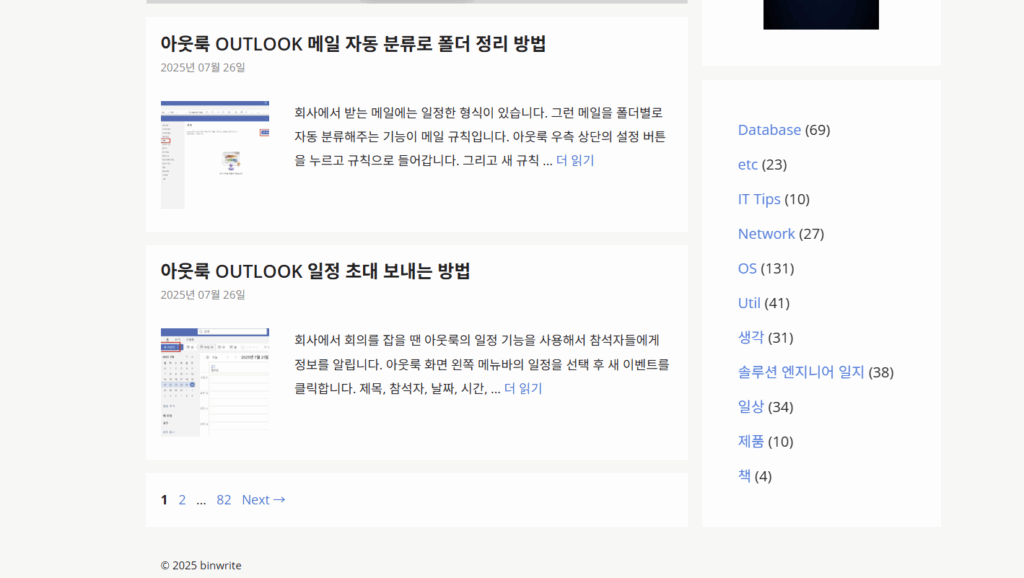View posts in the Network category
The height and width of the screenshot is (578, 1024).
click(766, 233)
